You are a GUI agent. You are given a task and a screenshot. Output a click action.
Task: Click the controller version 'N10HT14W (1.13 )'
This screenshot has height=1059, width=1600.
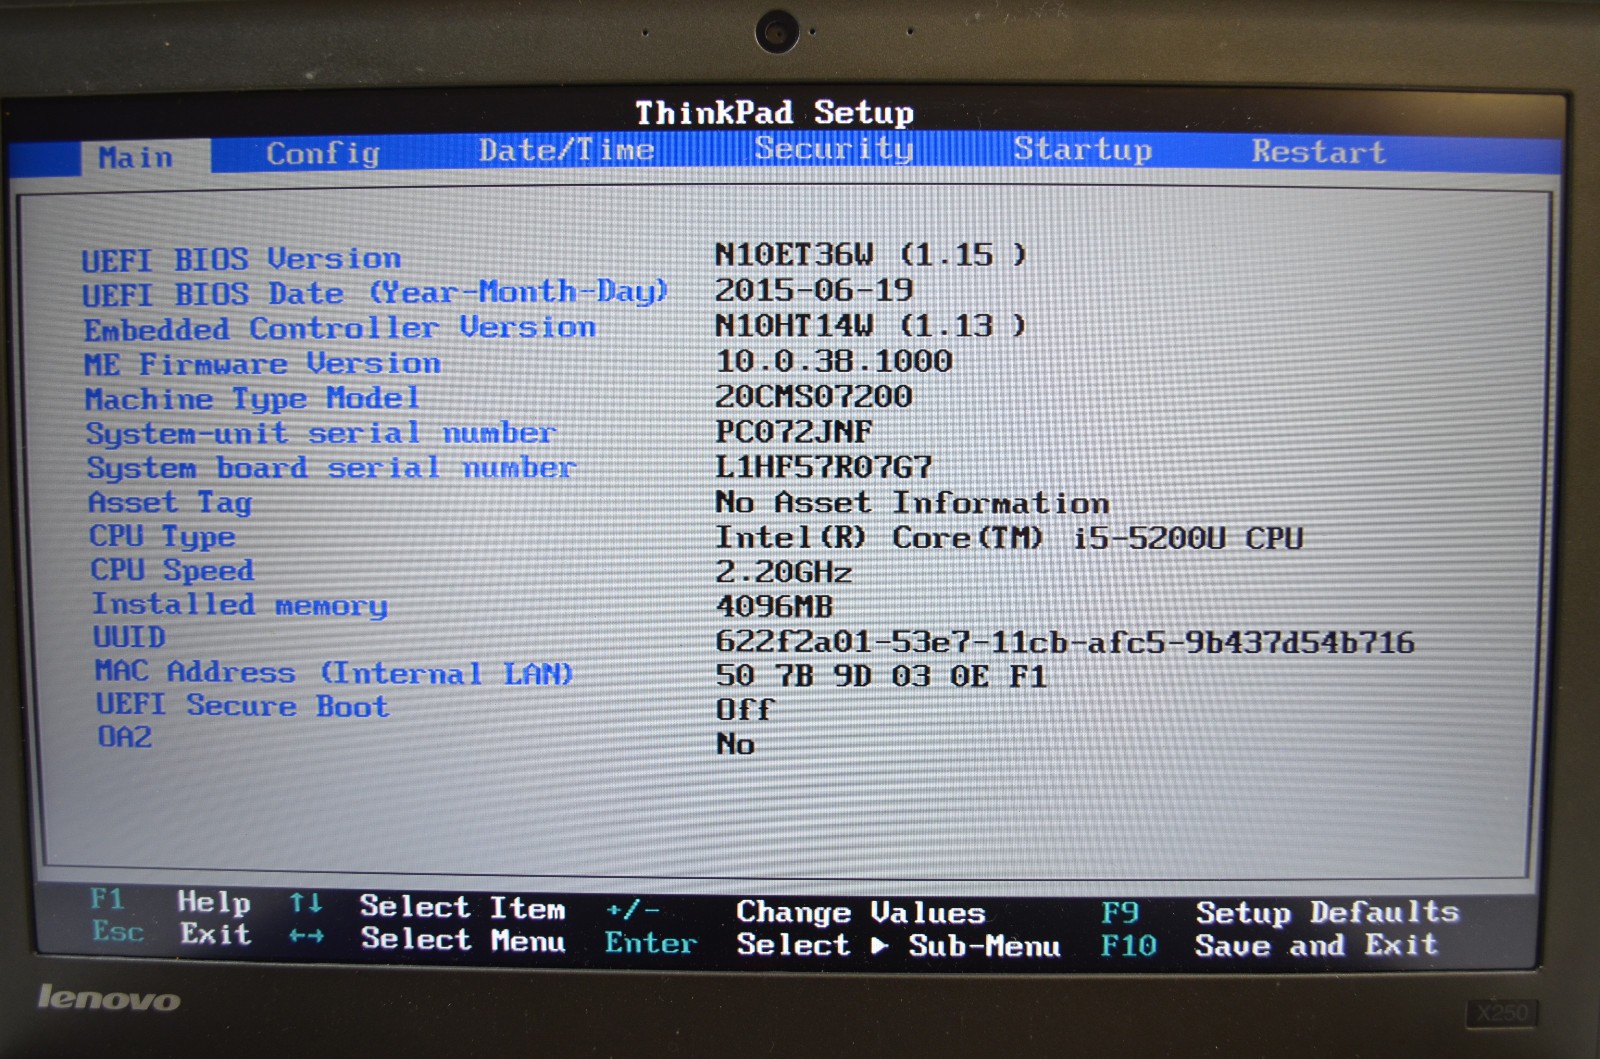coord(871,326)
